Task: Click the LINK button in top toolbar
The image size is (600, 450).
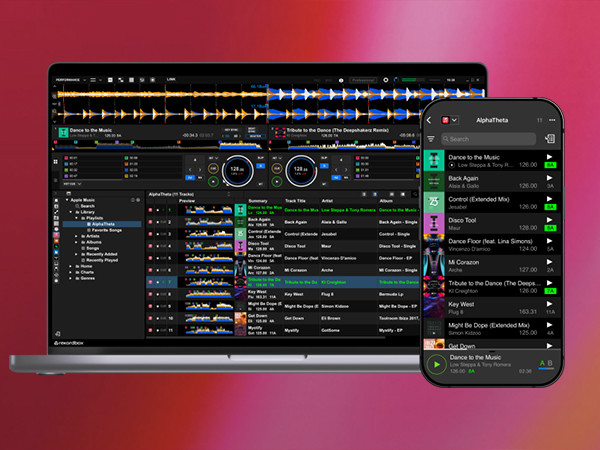Action: (171, 80)
